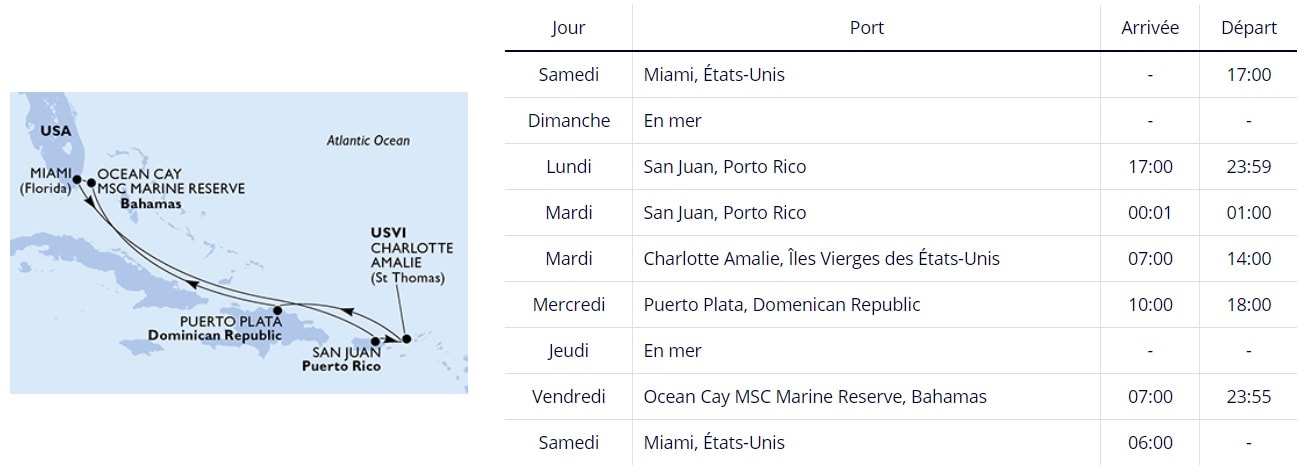
Task: Click the Dimanche En mer row
Action: (x=901, y=121)
